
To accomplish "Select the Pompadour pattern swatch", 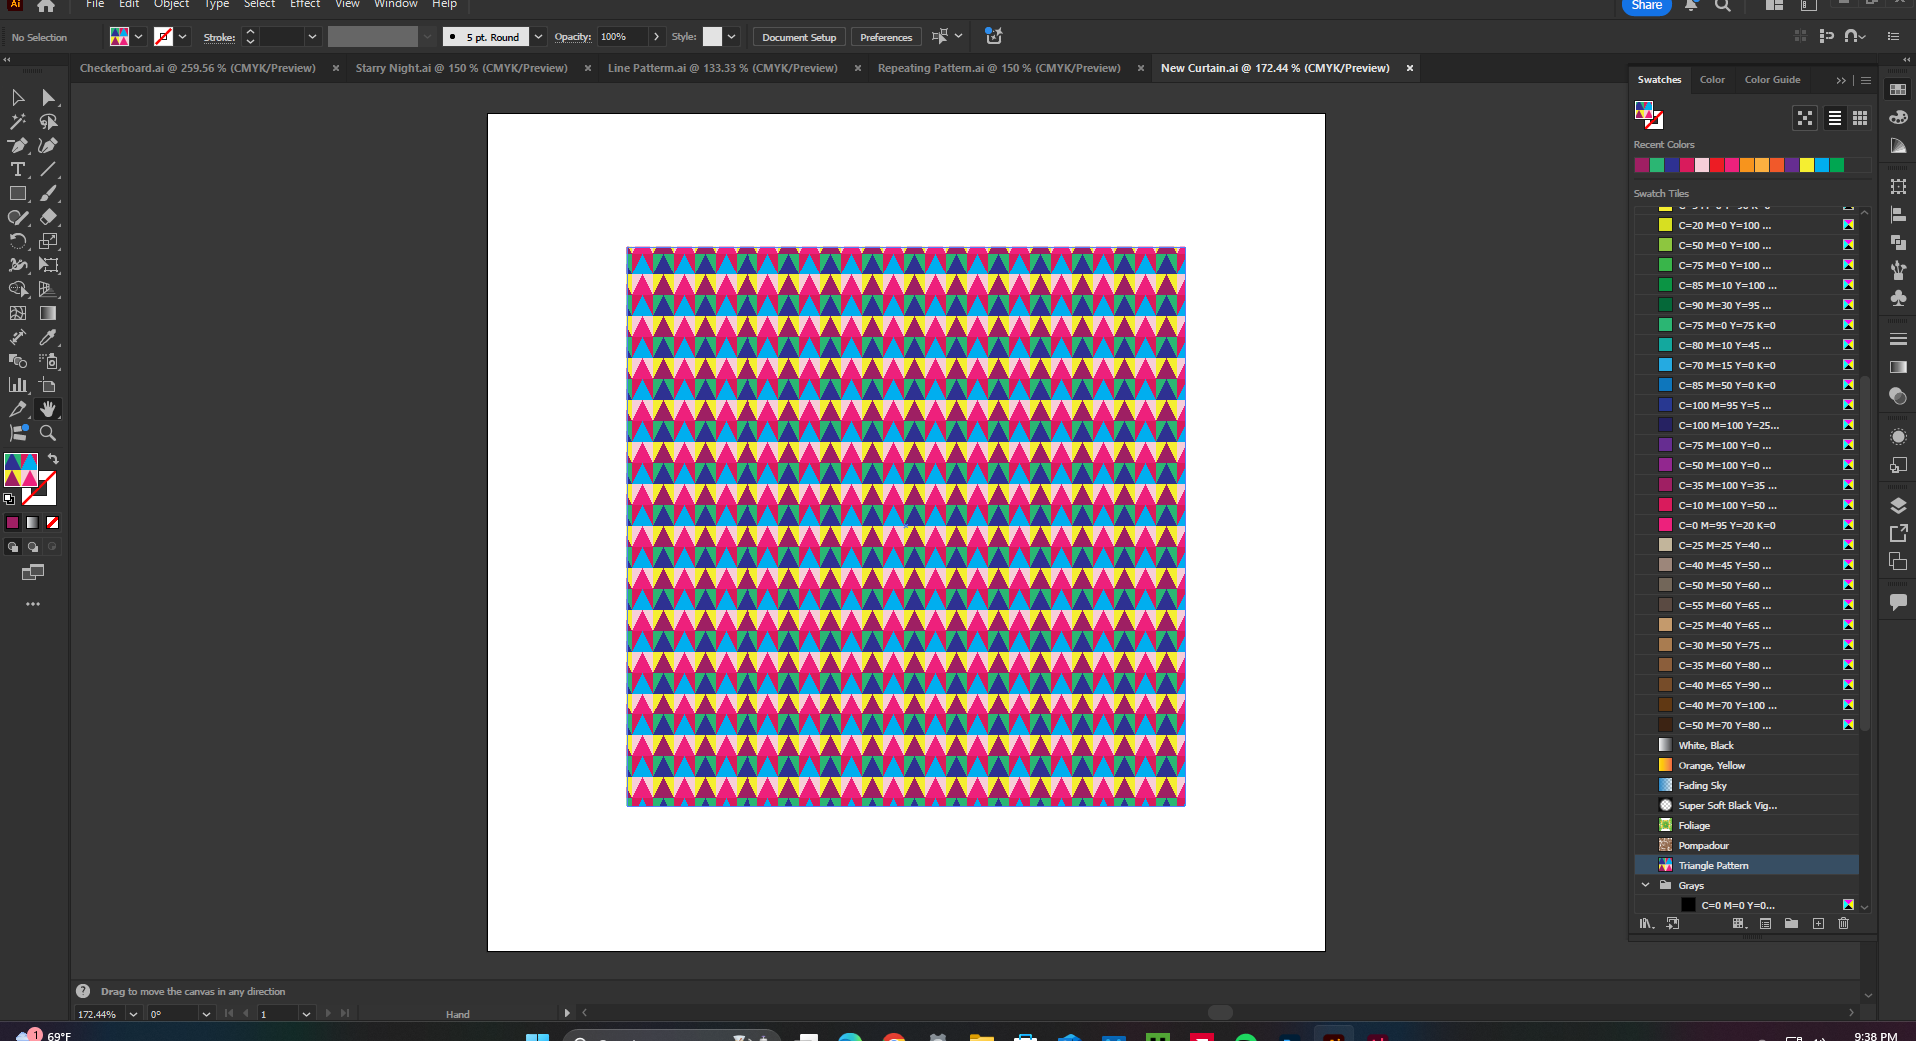I will coord(1703,845).
